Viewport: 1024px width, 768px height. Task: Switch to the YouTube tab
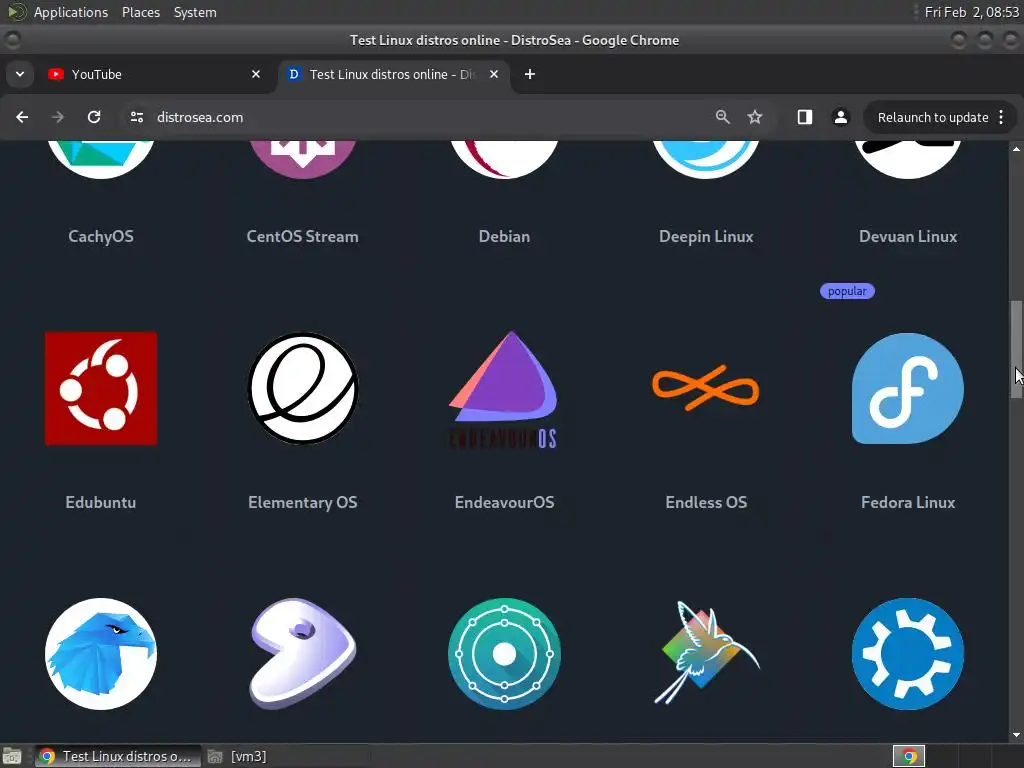(153, 74)
